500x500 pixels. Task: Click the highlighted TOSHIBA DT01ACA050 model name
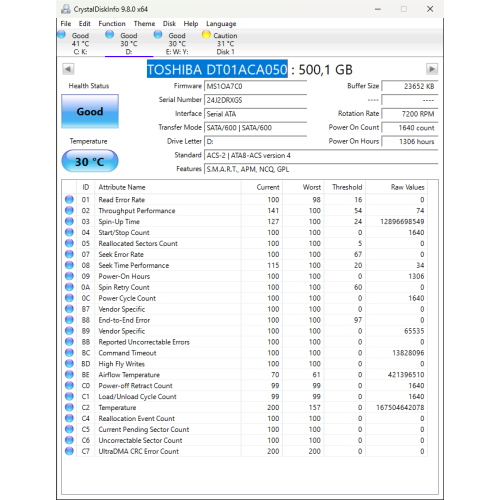[x=217, y=69]
